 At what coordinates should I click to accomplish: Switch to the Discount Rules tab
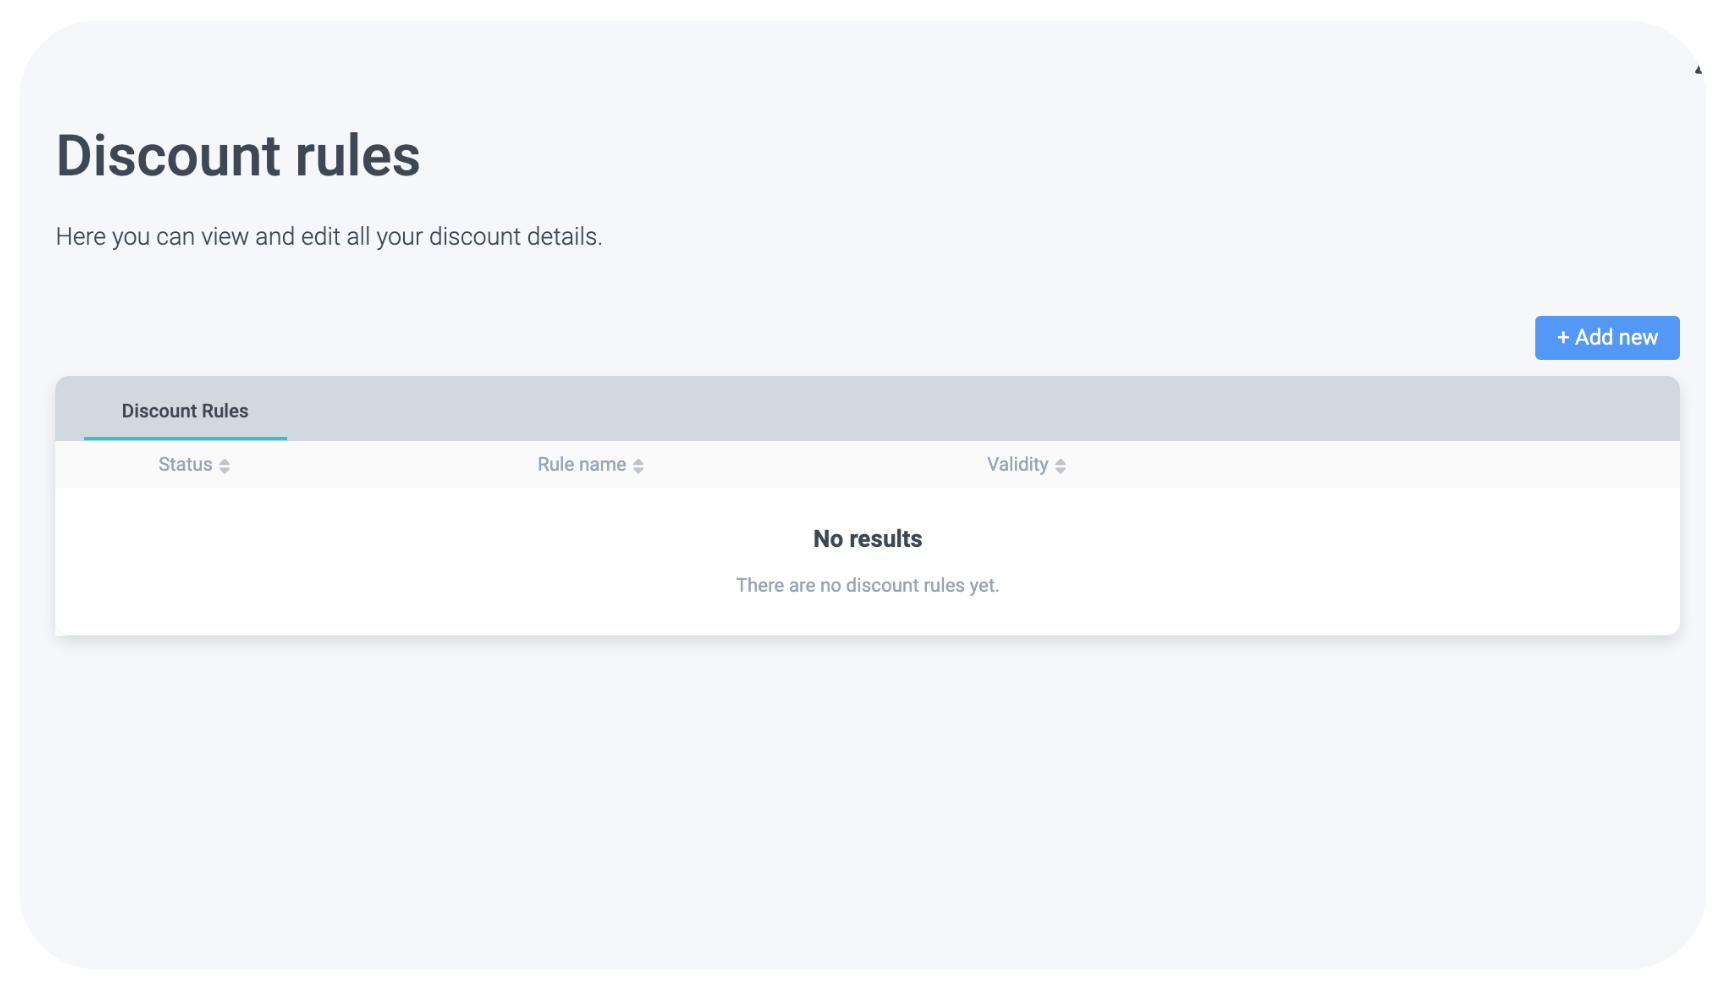[x=185, y=411]
